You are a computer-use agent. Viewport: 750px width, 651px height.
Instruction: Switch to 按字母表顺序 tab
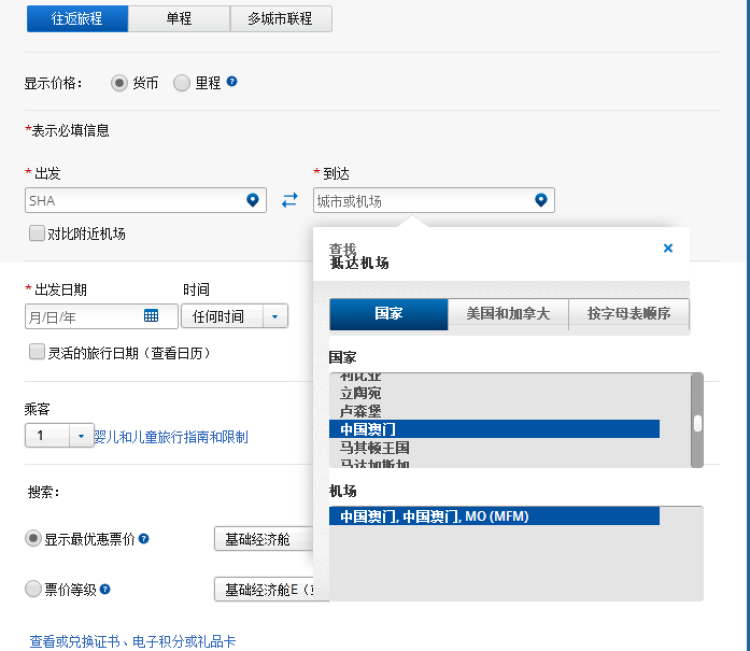tap(629, 313)
